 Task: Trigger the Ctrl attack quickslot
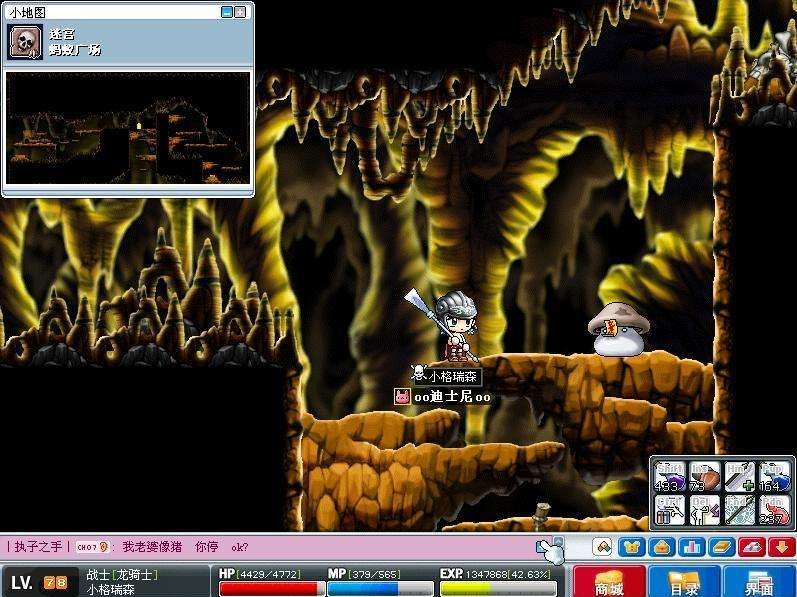(670, 510)
